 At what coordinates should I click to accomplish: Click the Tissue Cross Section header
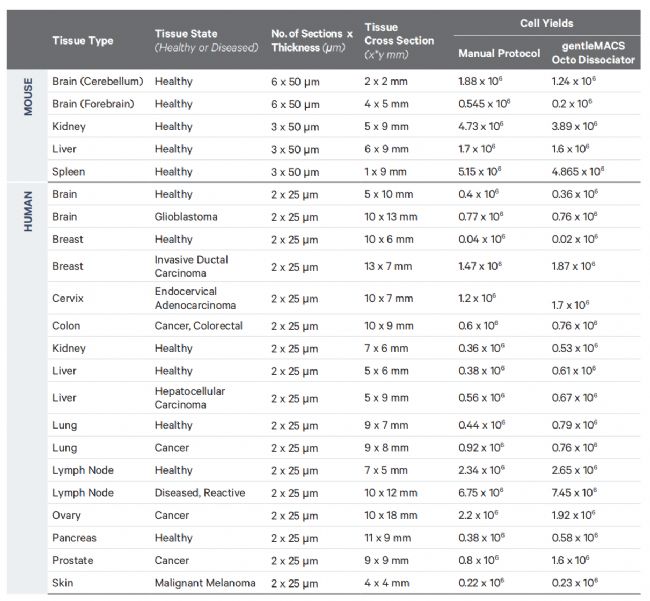coord(399,41)
